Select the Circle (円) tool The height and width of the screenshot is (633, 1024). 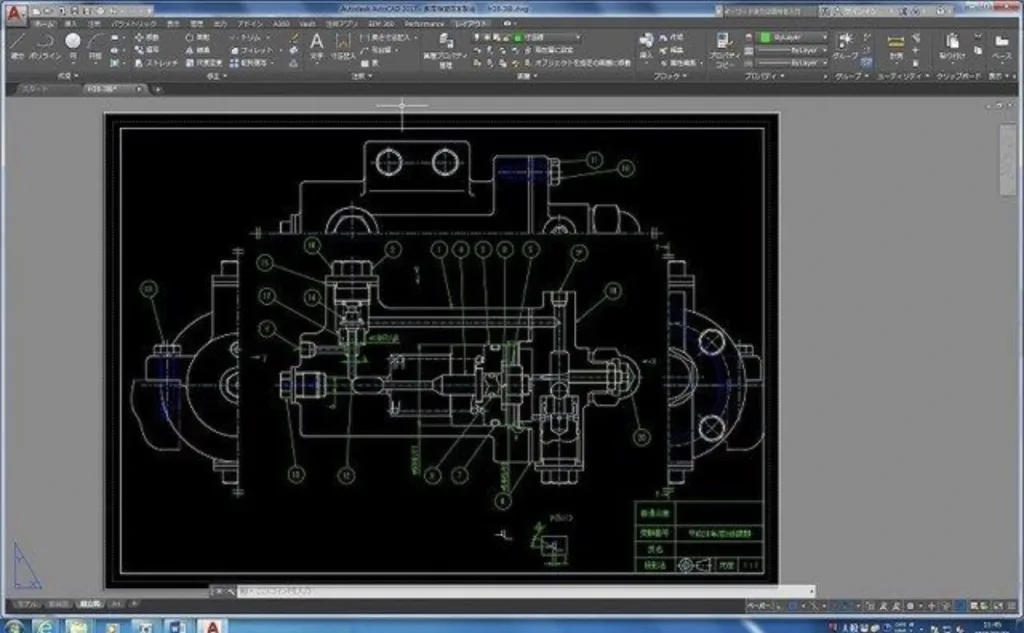pyautogui.click(x=73, y=46)
